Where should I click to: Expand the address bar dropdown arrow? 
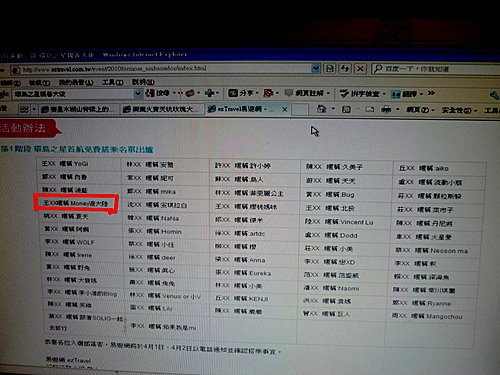(315, 69)
